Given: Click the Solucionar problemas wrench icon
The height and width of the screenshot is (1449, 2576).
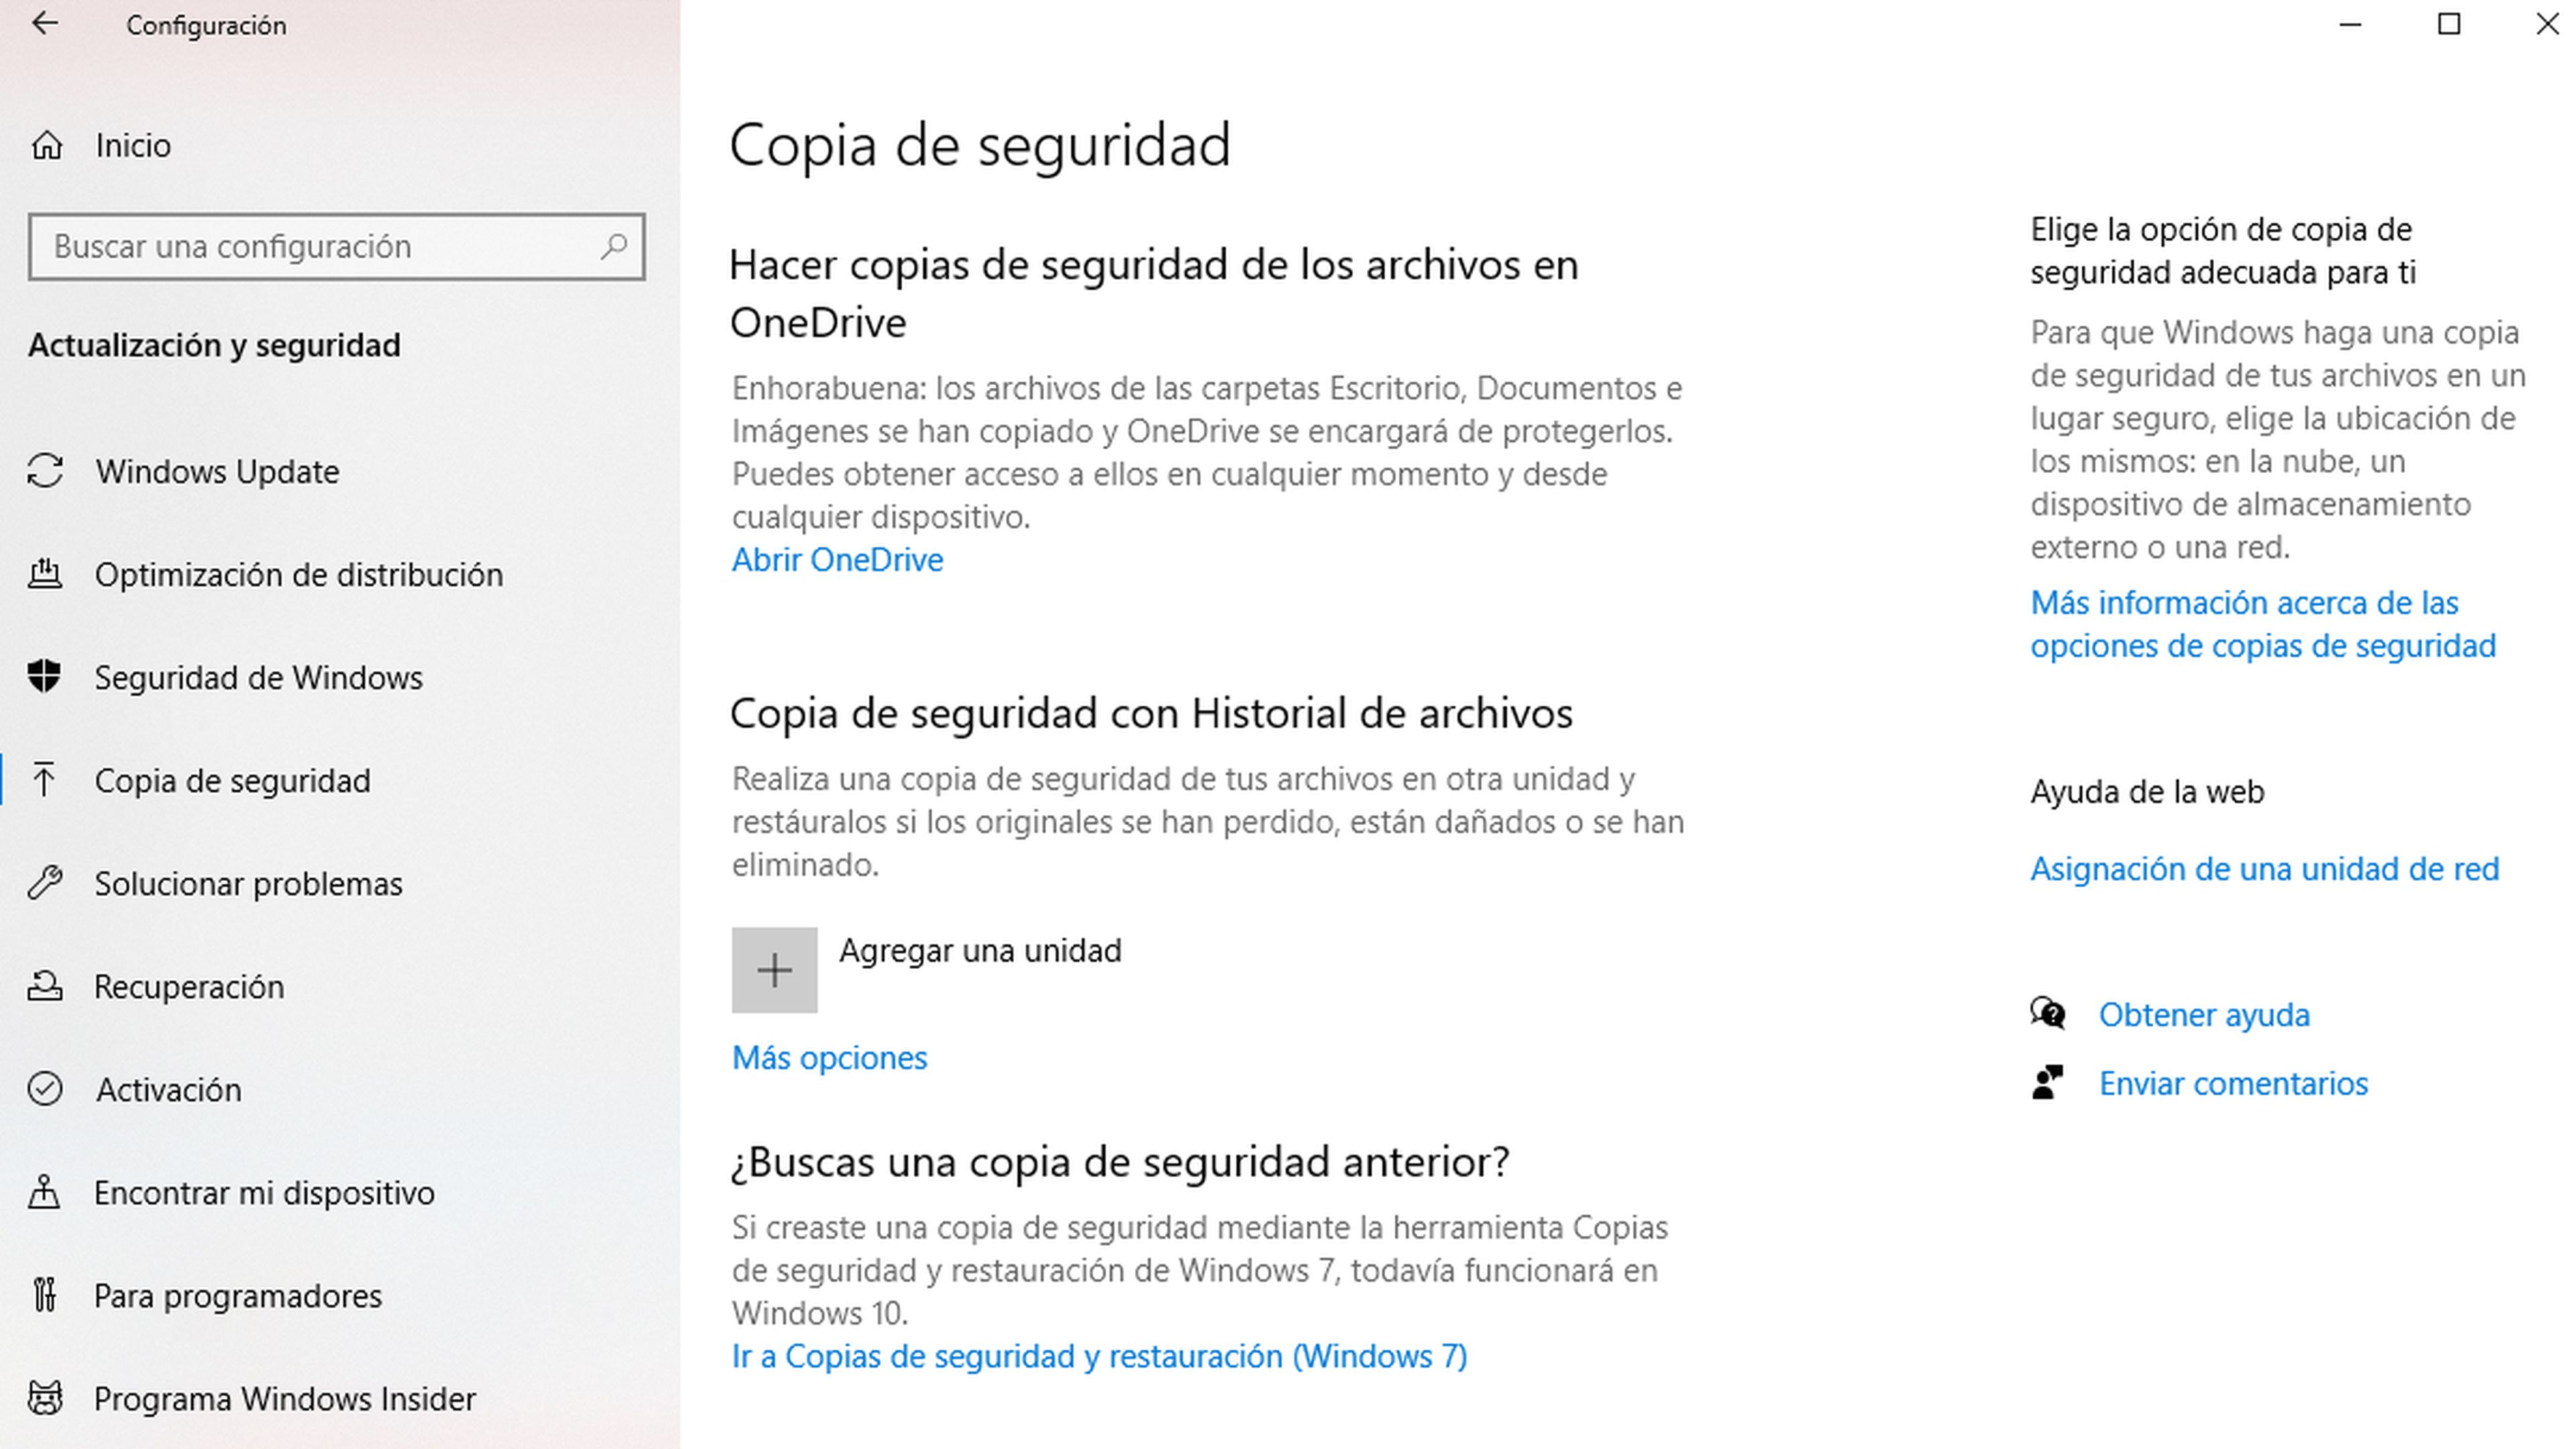Looking at the screenshot, I should (x=45, y=883).
